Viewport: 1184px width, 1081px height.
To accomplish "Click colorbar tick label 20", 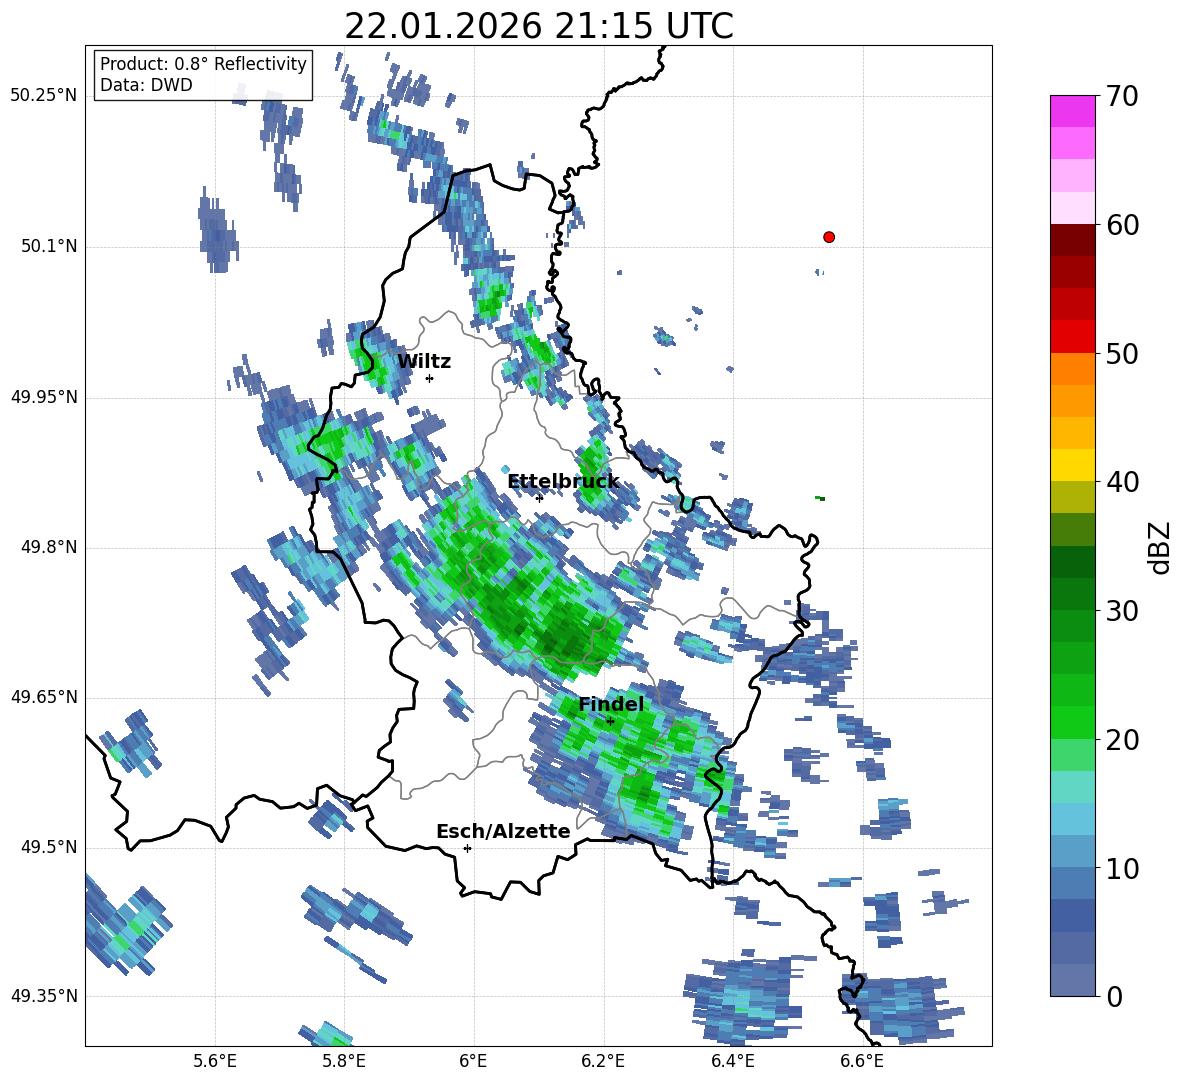I will pos(1121,740).
